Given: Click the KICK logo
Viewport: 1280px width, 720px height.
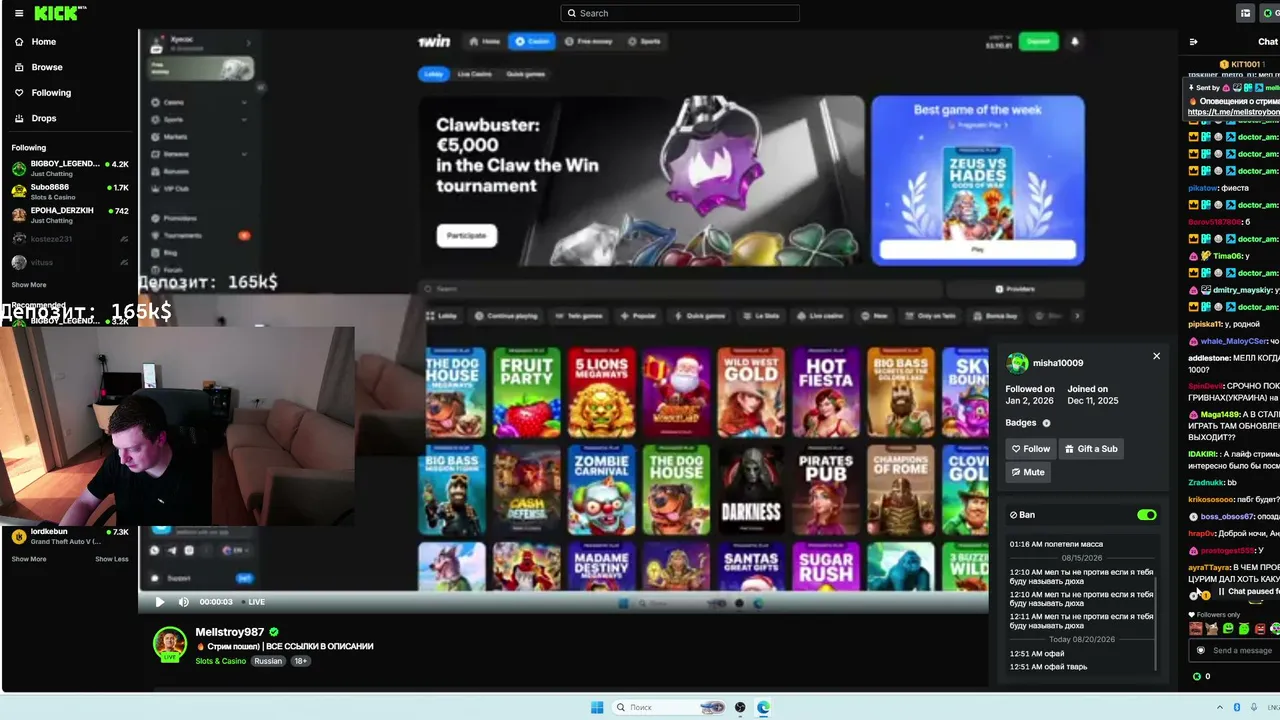Looking at the screenshot, I should tap(58, 13).
